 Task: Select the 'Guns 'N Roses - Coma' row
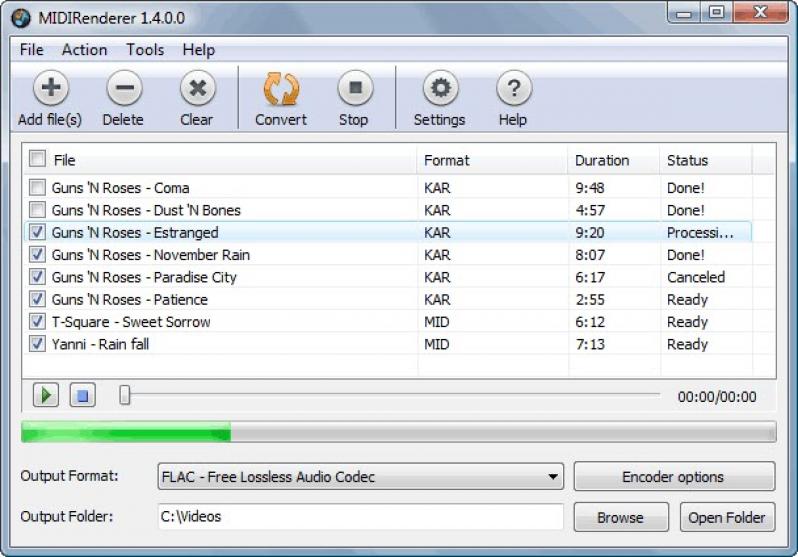click(x=388, y=187)
